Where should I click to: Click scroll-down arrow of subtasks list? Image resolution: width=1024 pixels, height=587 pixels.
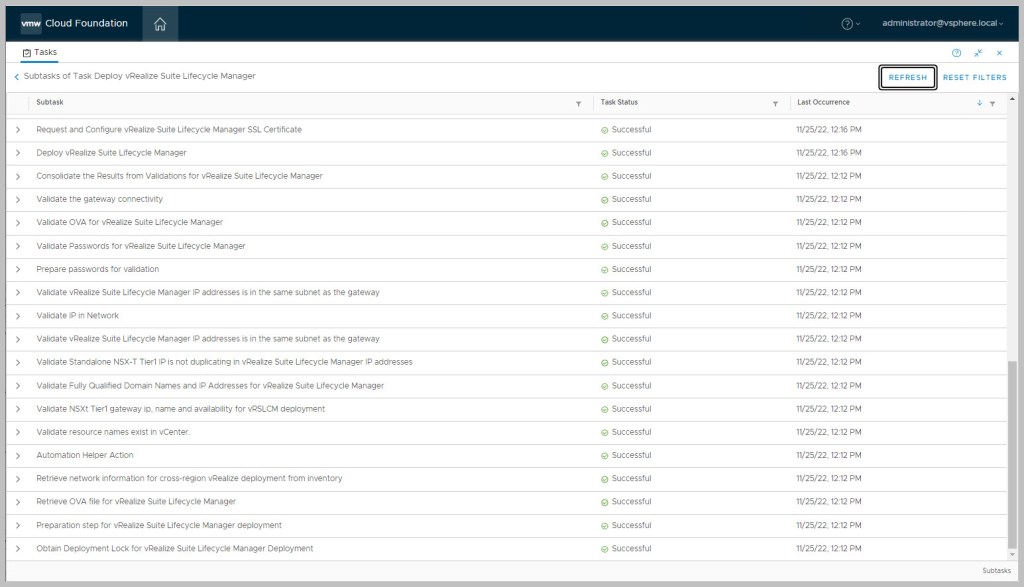(x=1012, y=555)
